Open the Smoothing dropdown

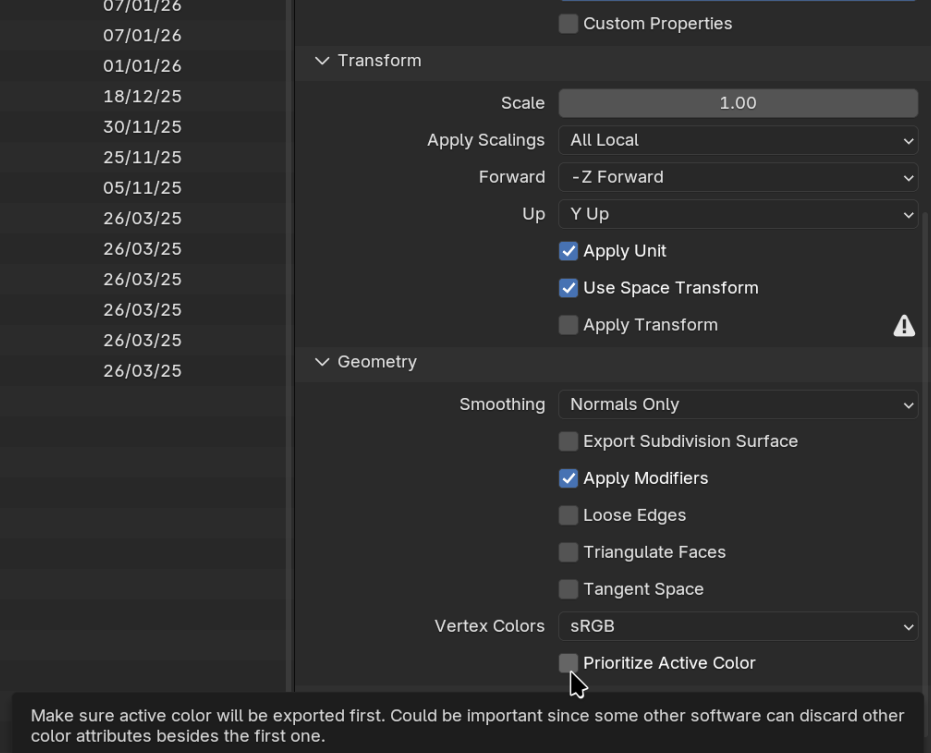point(737,404)
